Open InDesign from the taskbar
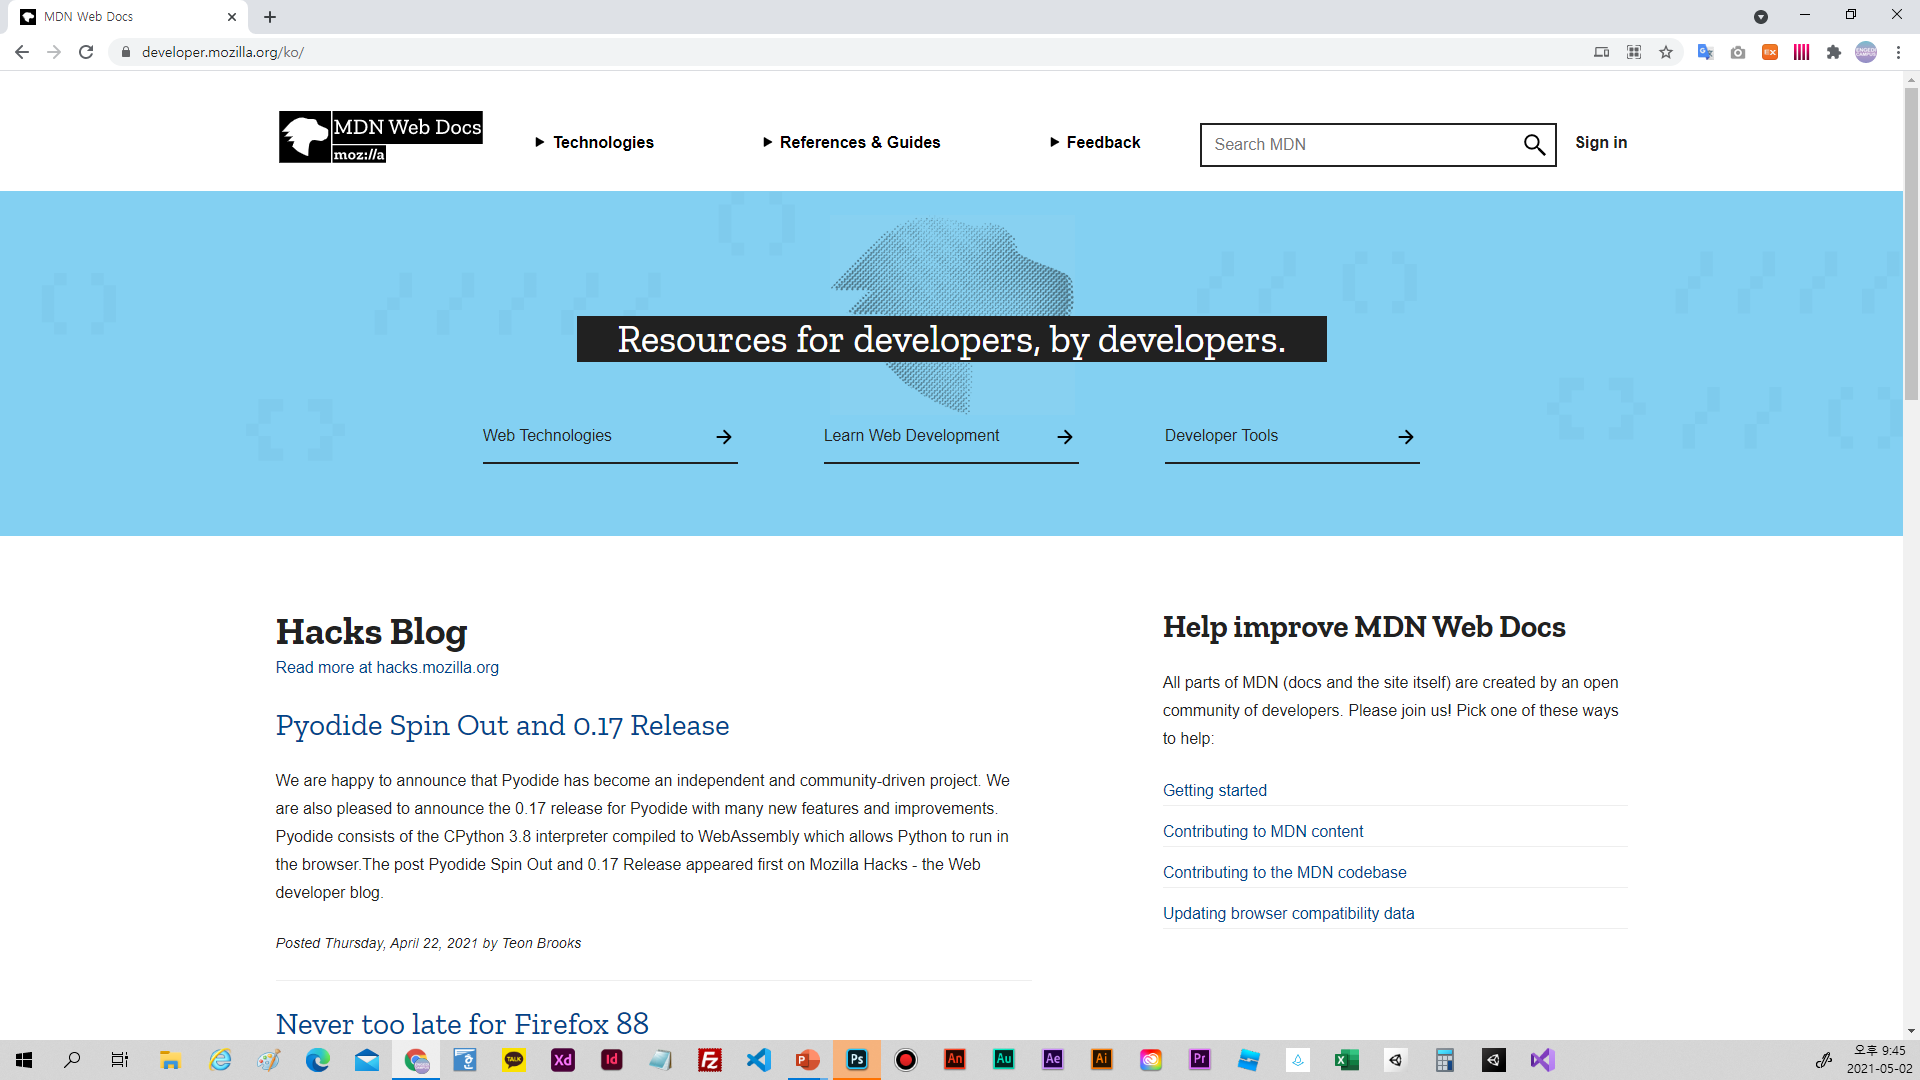 (x=612, y=1060)
